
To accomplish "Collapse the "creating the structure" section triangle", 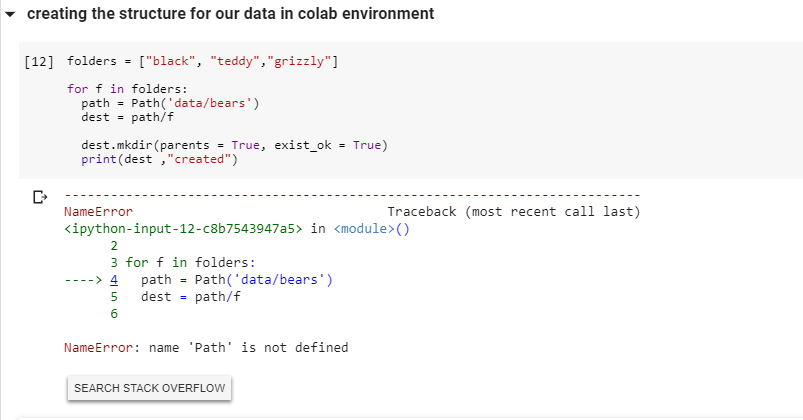I will 12,15.
